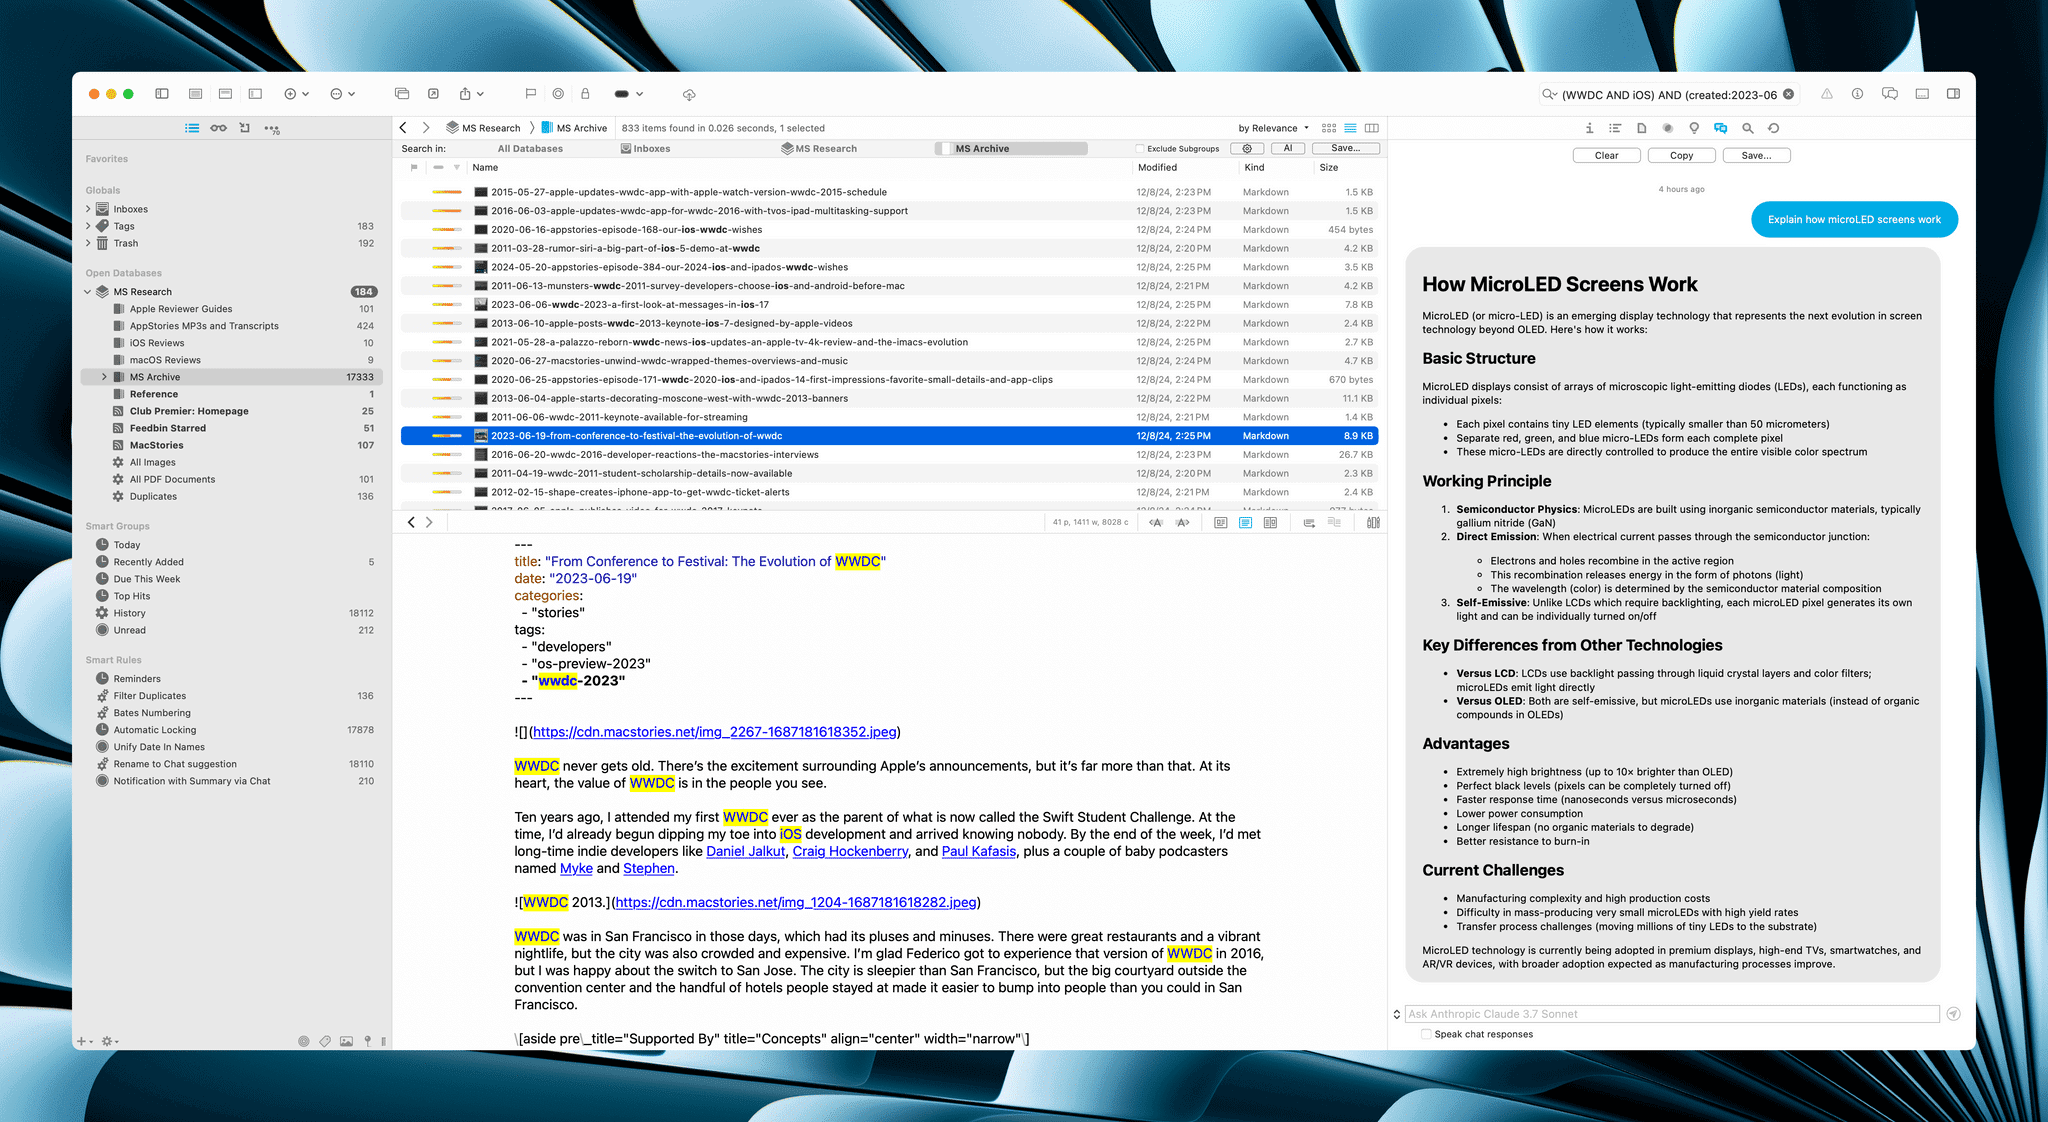Enable the Exclude Subgroups checkbox

click(1140, 149)
